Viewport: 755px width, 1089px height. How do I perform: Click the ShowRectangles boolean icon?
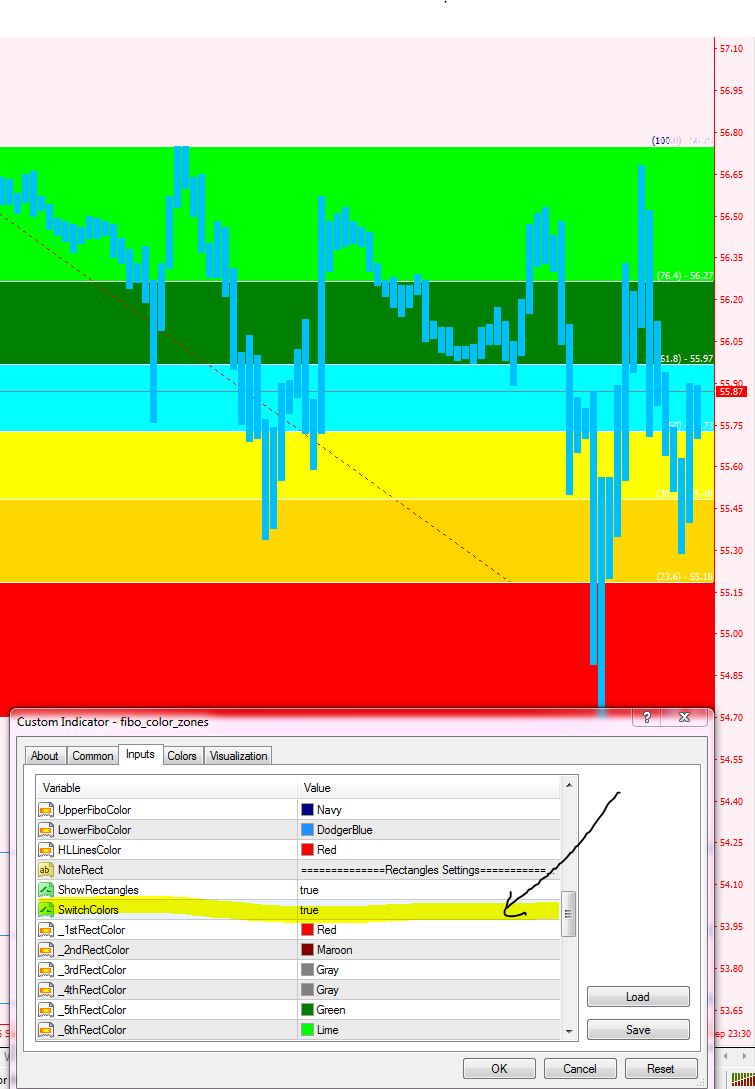pyautogui.click(x=46, y=890)
